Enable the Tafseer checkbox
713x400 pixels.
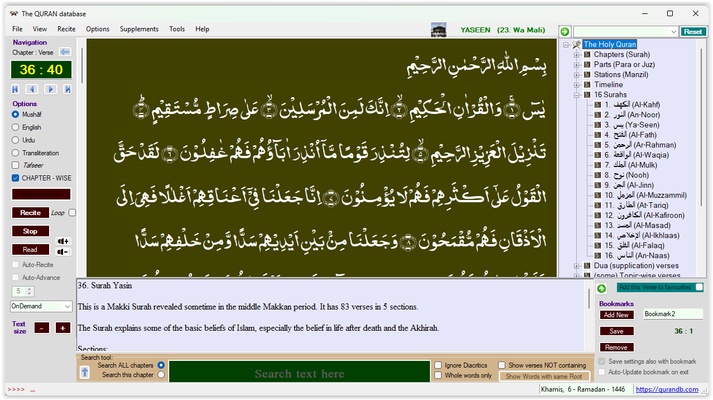pos(15,165)
